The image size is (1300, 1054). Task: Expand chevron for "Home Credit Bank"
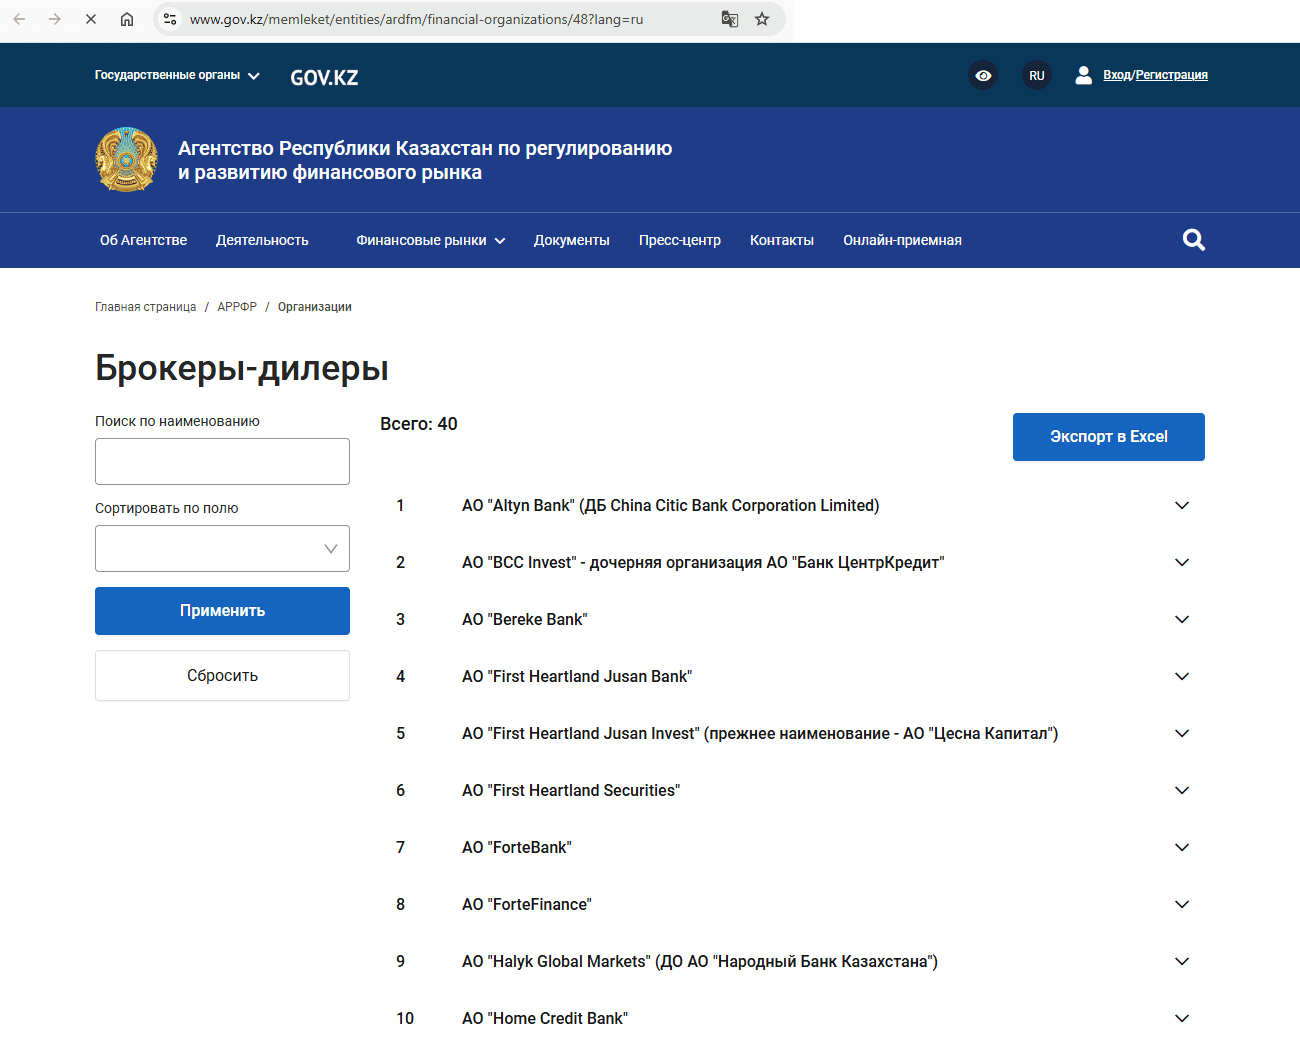tap(1182, 1018)
